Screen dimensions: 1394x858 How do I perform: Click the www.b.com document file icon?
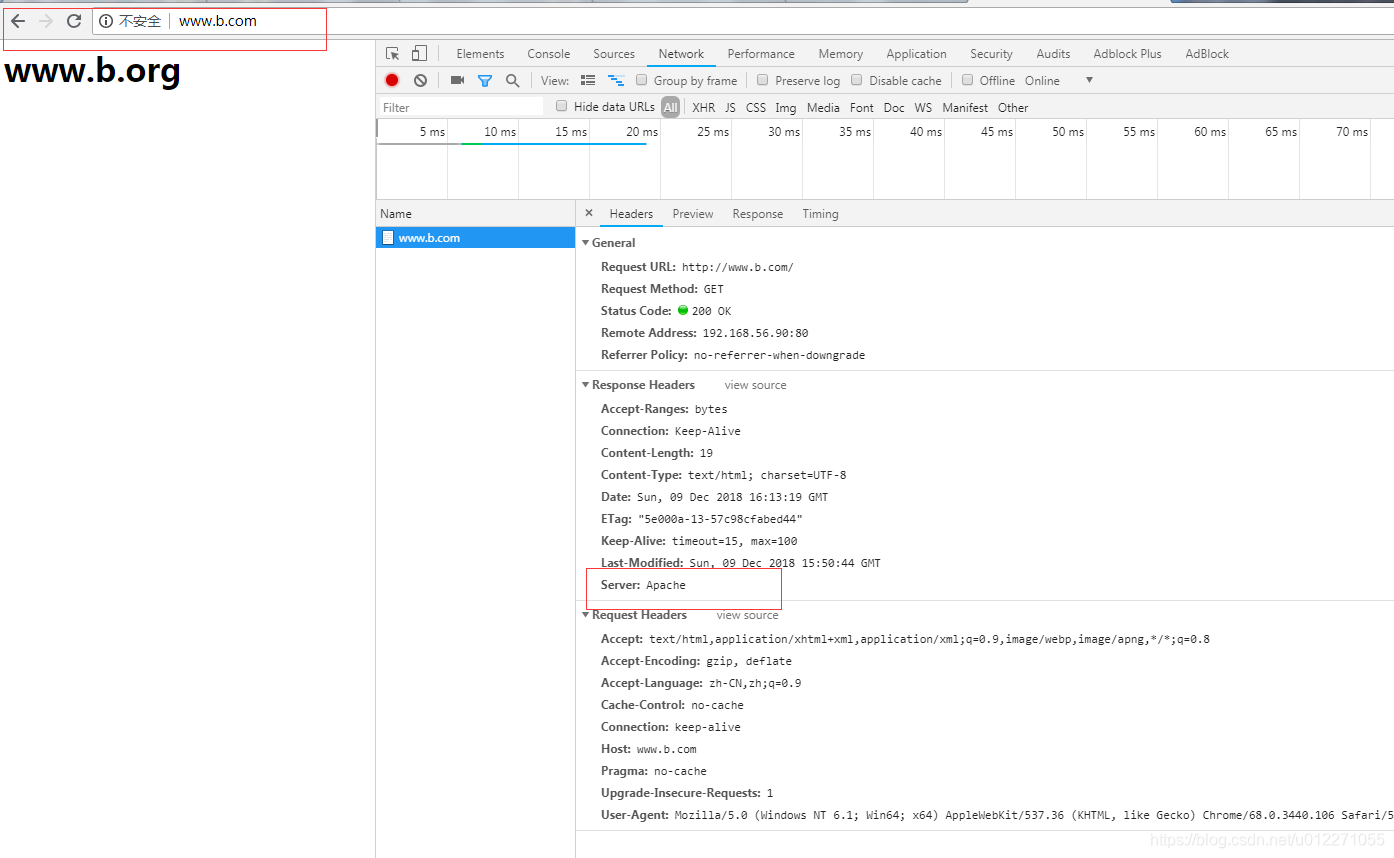(x=388, y=238)
